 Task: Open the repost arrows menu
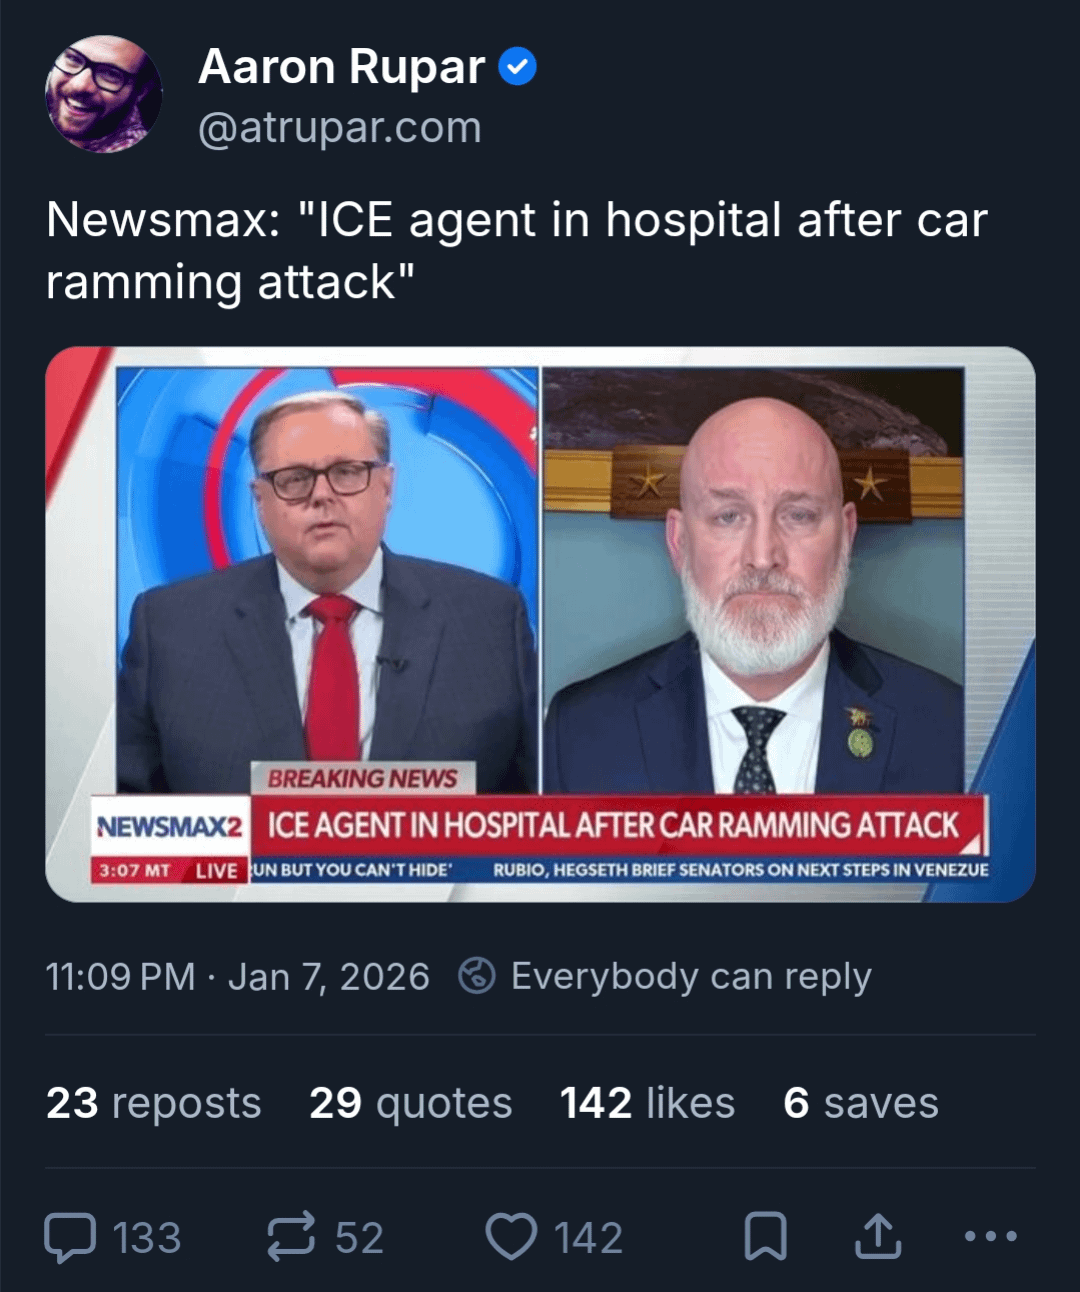pyautogui.click(x=291, y=1237)
